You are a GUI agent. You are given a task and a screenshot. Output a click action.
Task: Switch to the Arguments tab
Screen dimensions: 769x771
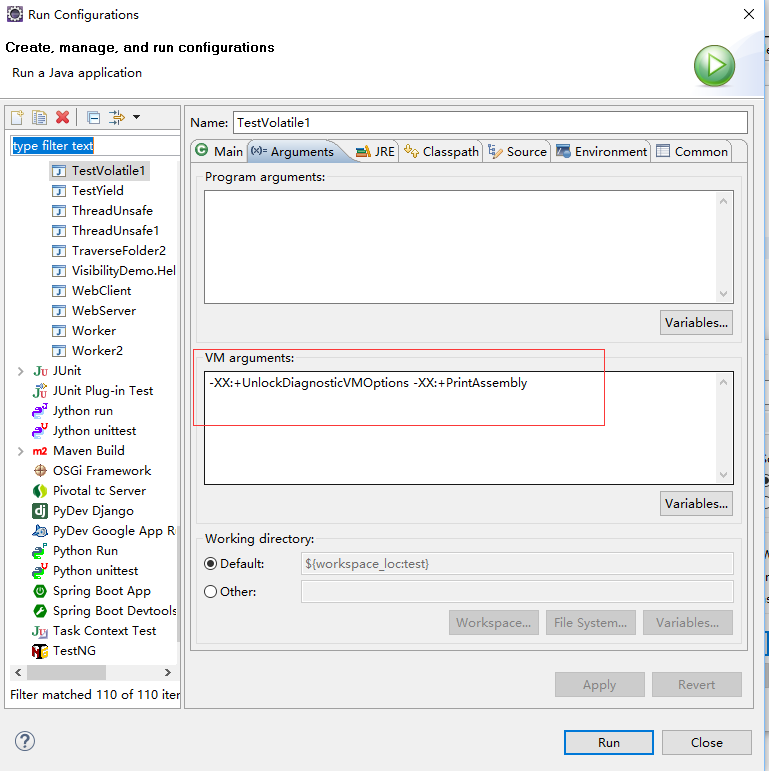(293, 151)
